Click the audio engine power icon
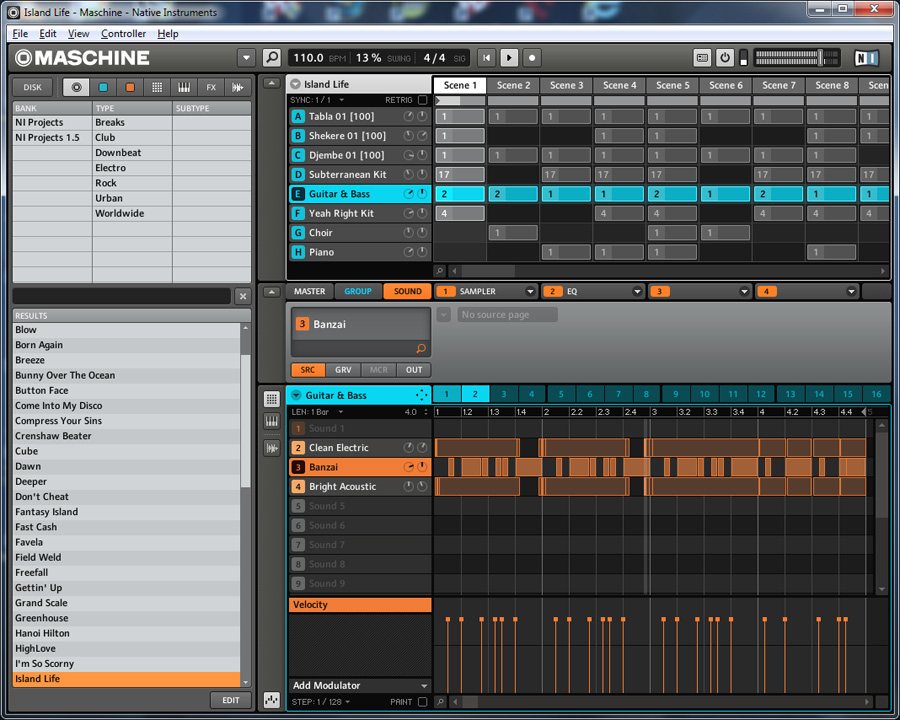This screenshot has width=900, height=720. [725, 58]
